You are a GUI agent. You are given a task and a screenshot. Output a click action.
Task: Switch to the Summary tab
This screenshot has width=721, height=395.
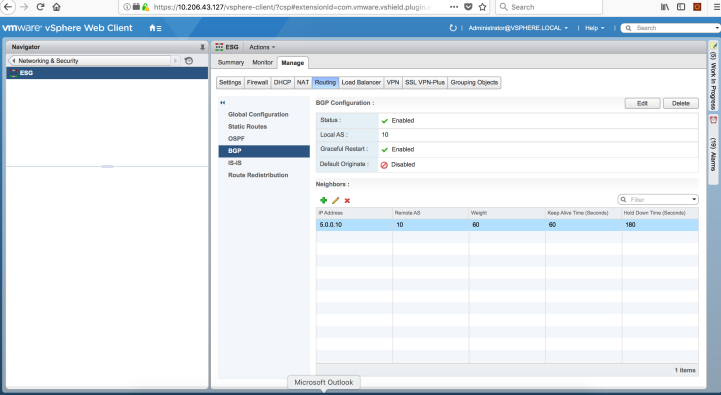[231, 63]
